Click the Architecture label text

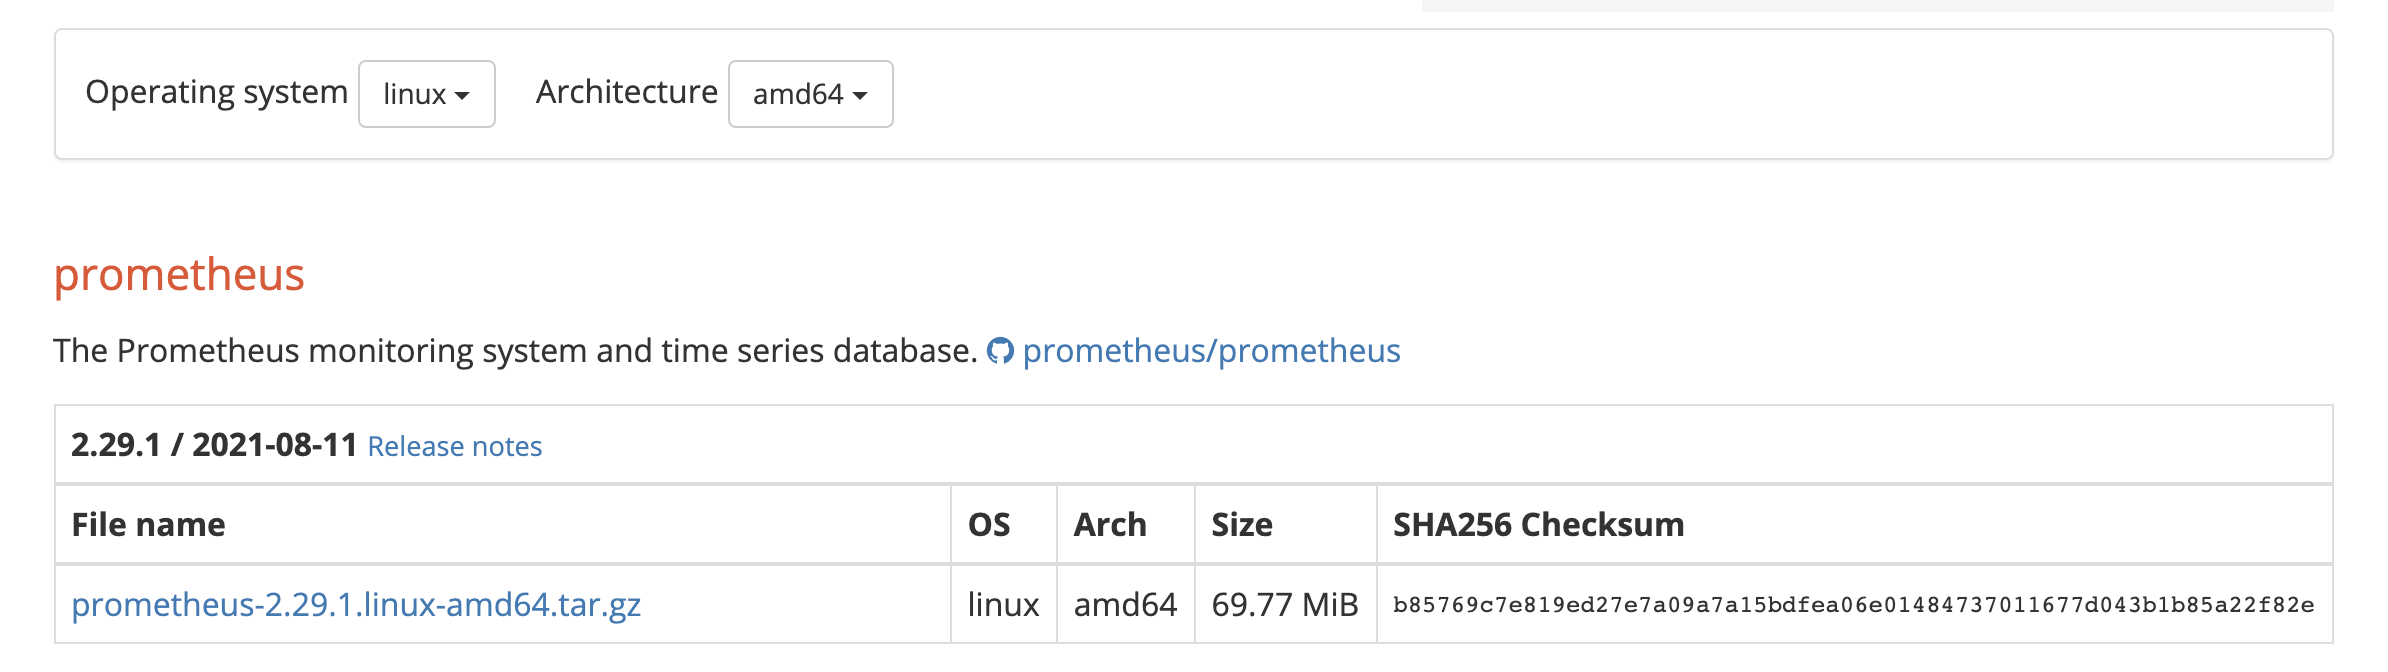[x=627, y=92]
